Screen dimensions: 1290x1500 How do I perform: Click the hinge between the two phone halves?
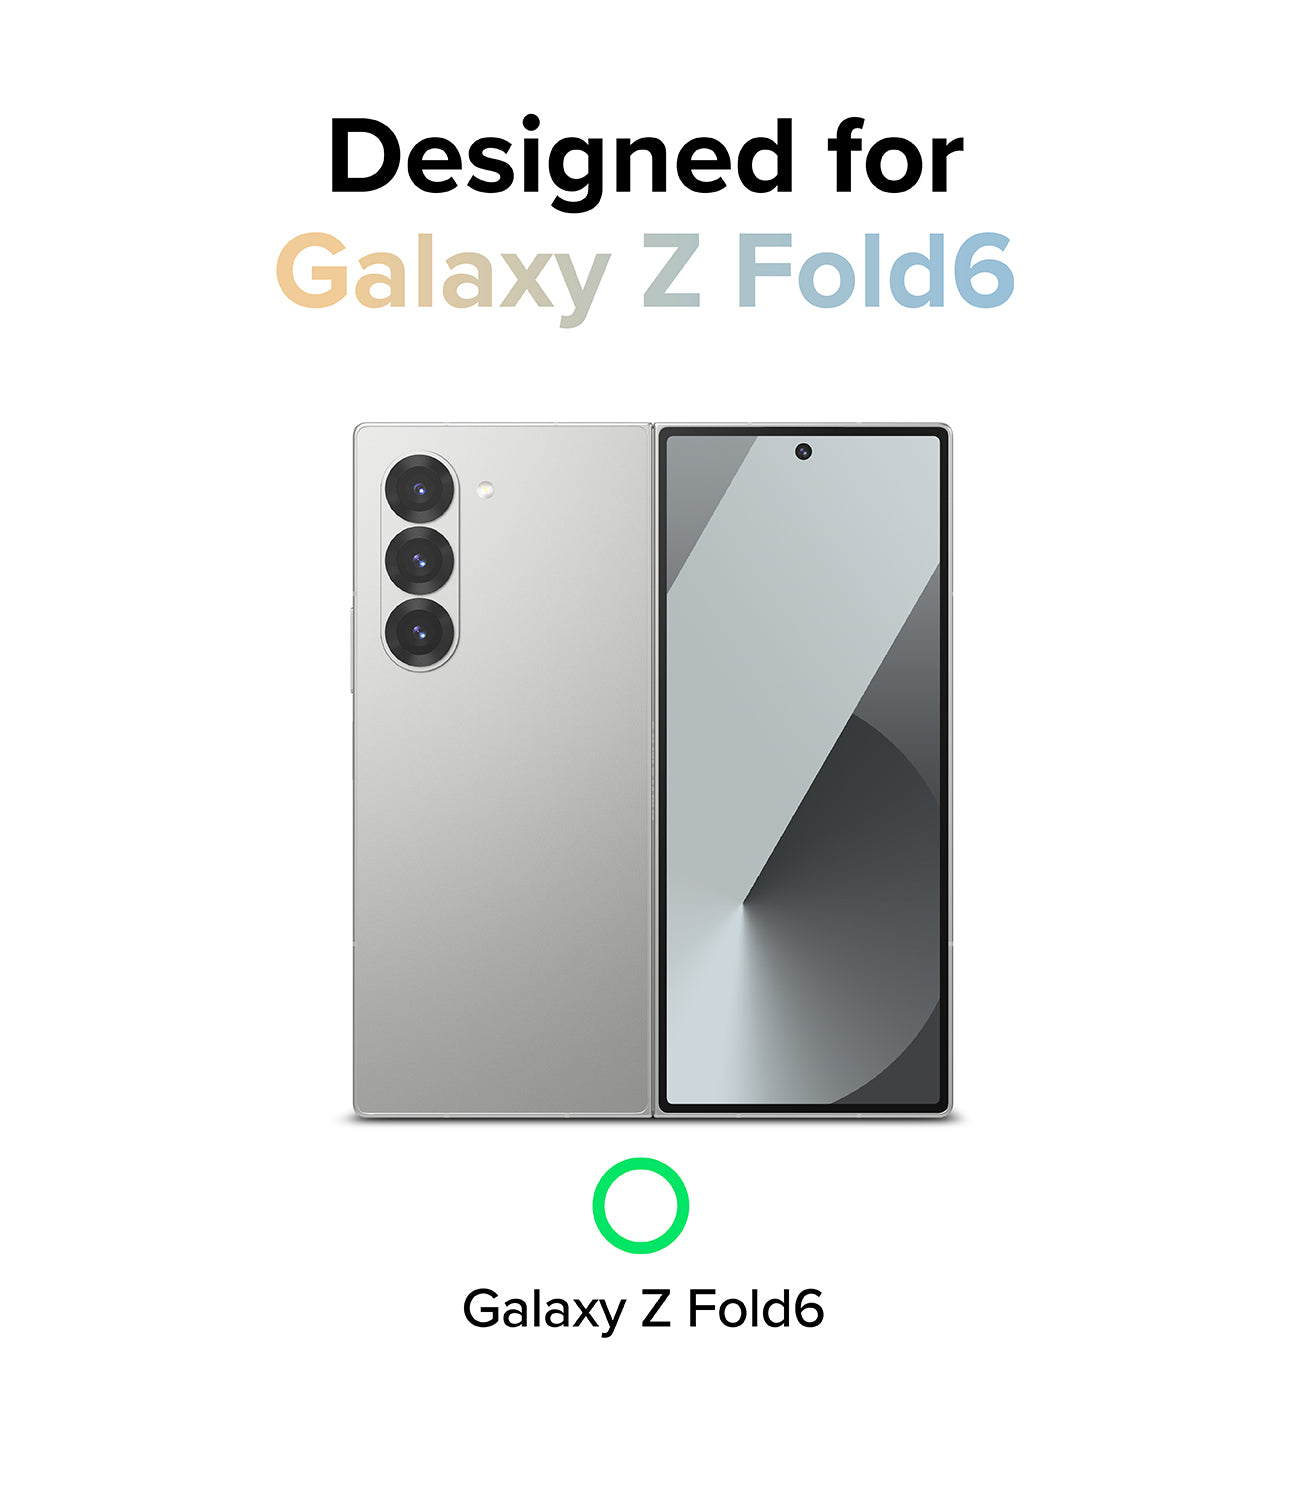pos(653,770)
